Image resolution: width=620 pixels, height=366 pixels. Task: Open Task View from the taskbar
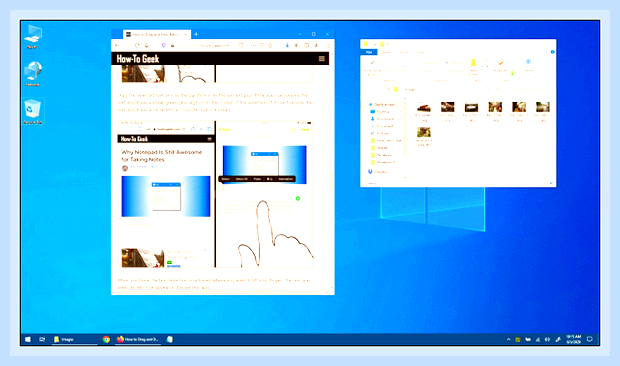pos(42,339)
